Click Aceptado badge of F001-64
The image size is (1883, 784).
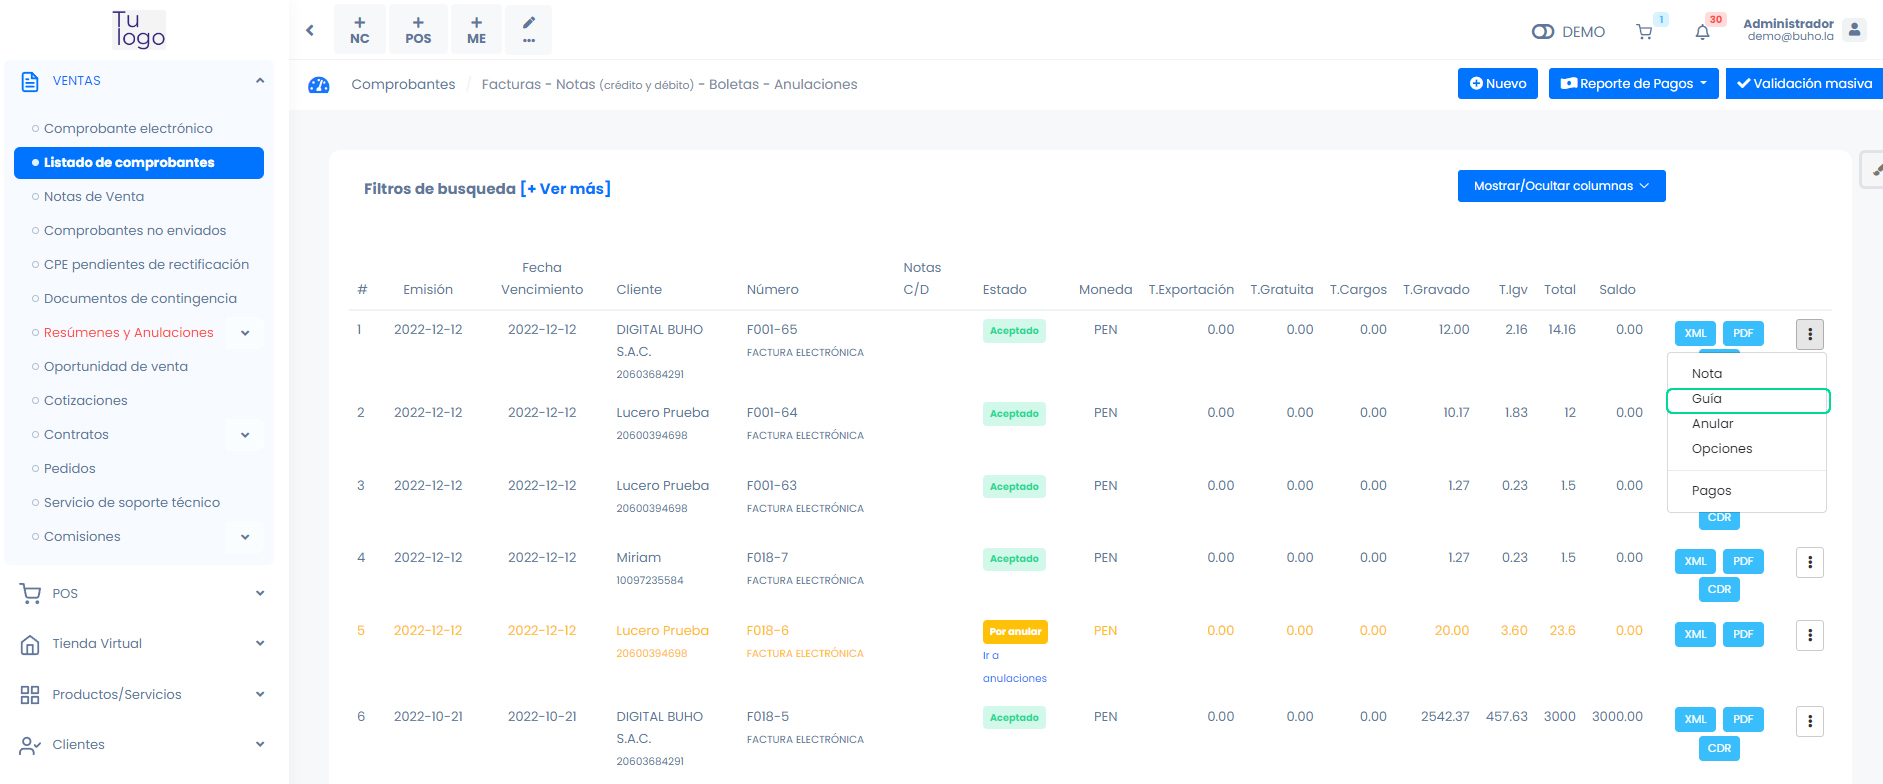click(x=1014, y=414)
